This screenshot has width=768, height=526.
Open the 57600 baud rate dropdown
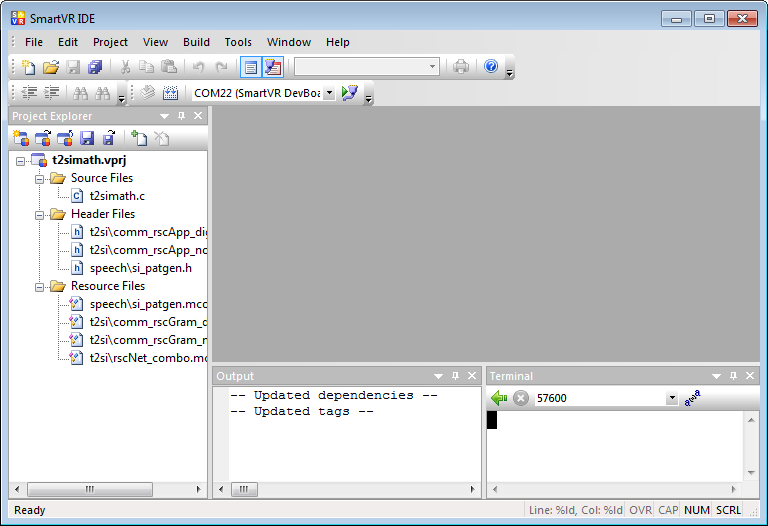[672, 398]
